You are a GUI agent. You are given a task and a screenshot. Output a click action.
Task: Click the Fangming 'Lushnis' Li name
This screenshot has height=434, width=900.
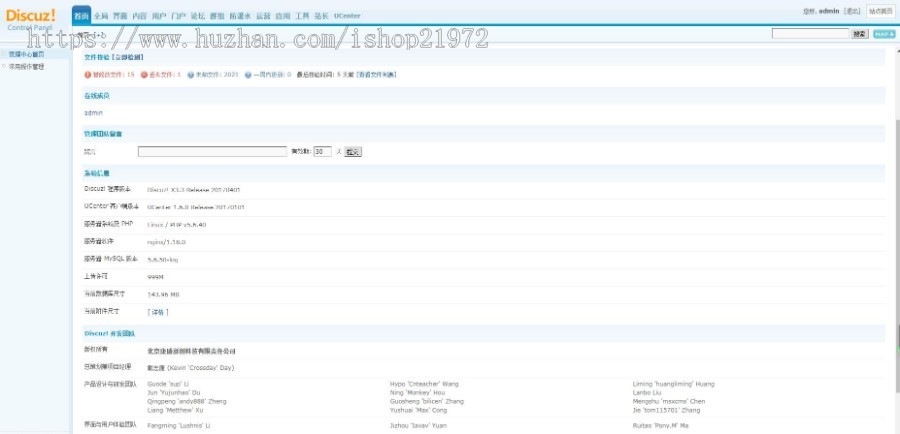tap(179, 426)
